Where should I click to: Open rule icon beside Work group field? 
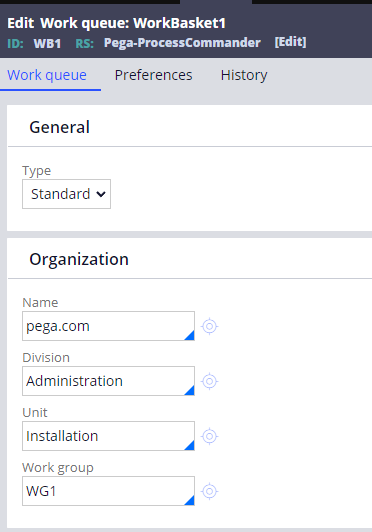(209, 491)
